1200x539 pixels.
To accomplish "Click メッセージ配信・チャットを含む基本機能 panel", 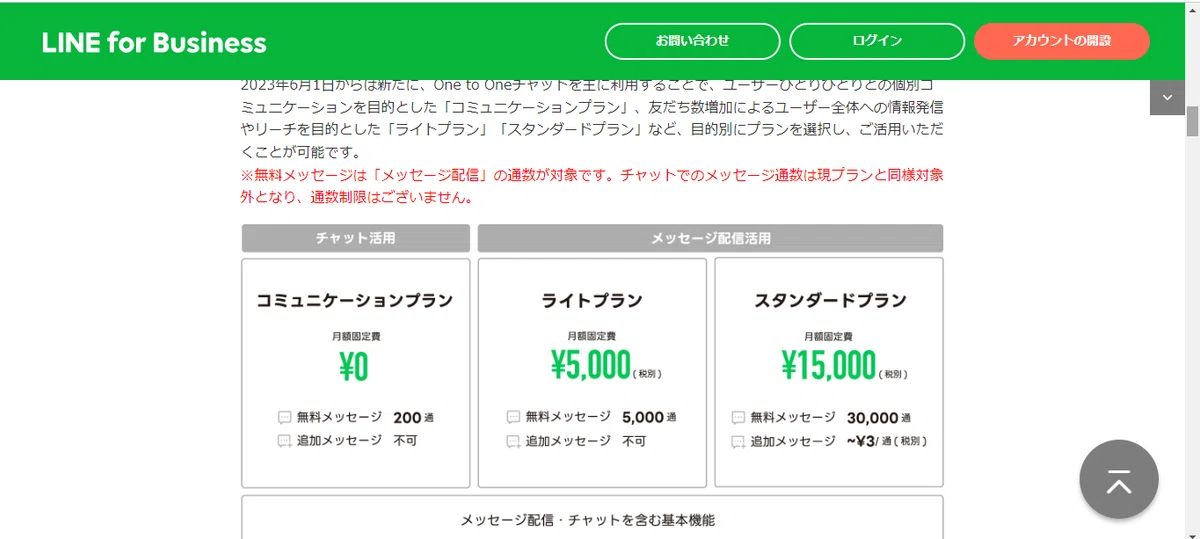I will click(592, 518).
